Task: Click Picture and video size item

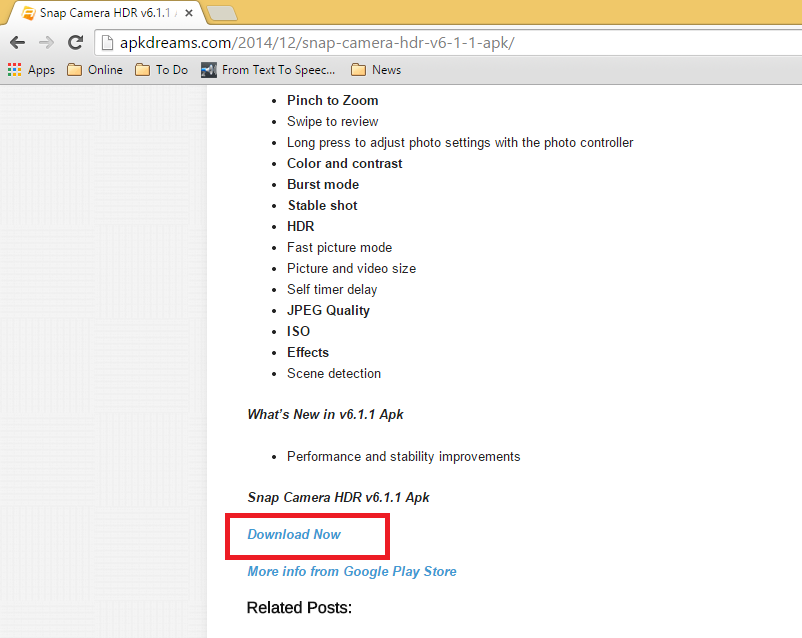Action: click(x=351, y=269)
